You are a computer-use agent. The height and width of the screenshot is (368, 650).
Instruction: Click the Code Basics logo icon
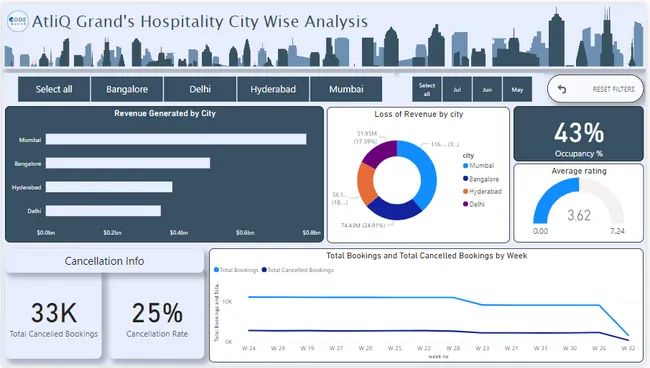(x=18, y=21)
